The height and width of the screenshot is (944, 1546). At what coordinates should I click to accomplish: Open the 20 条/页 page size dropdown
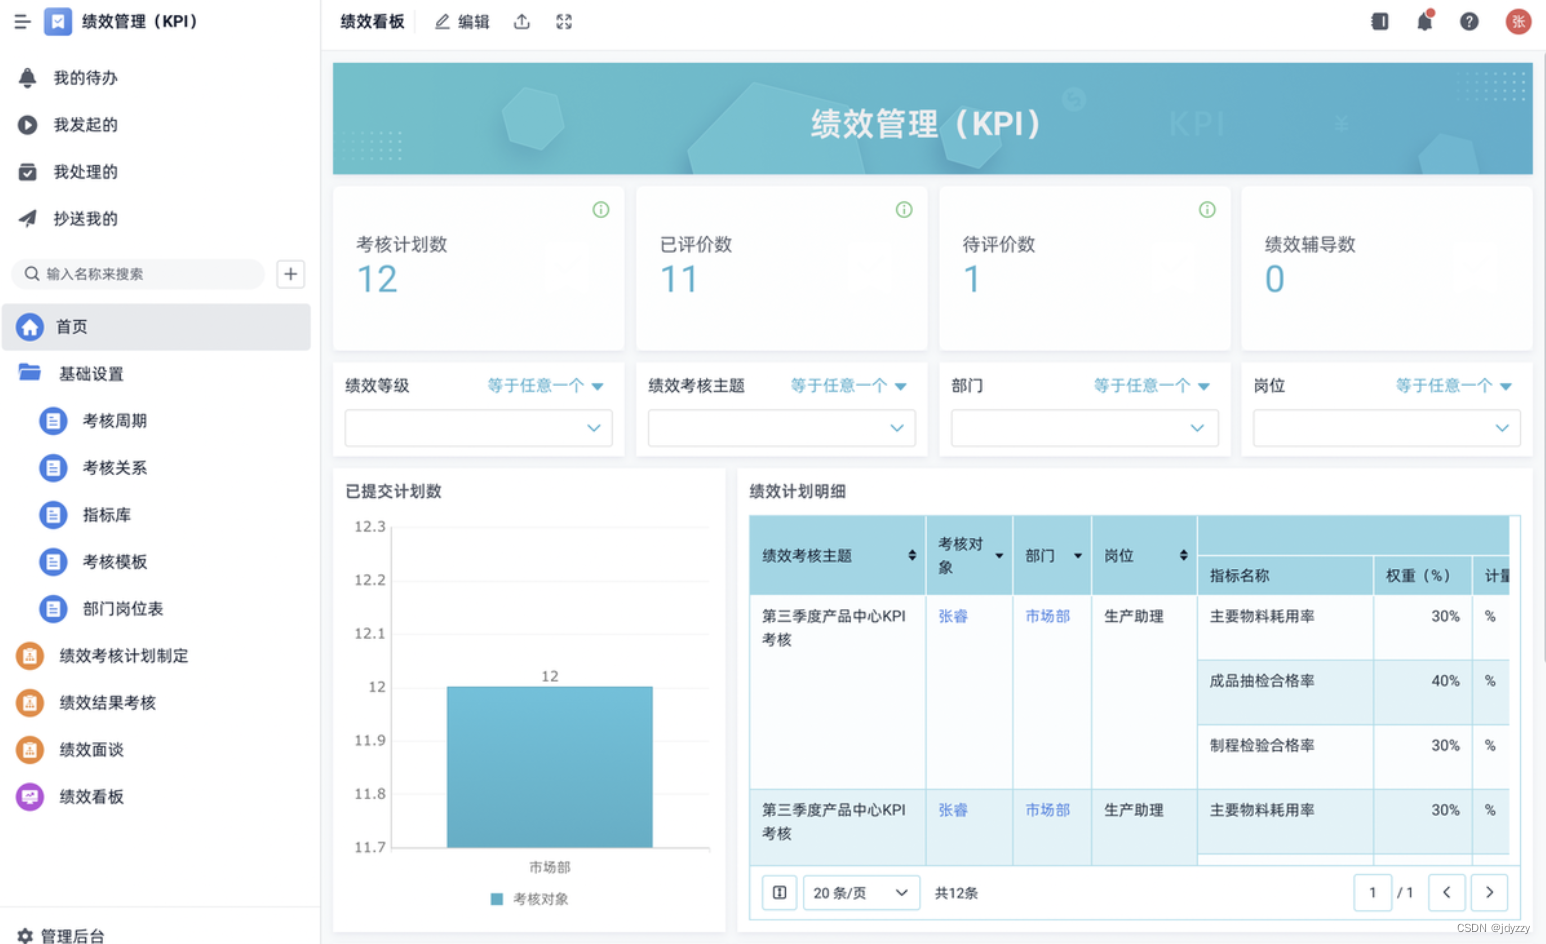861,892
